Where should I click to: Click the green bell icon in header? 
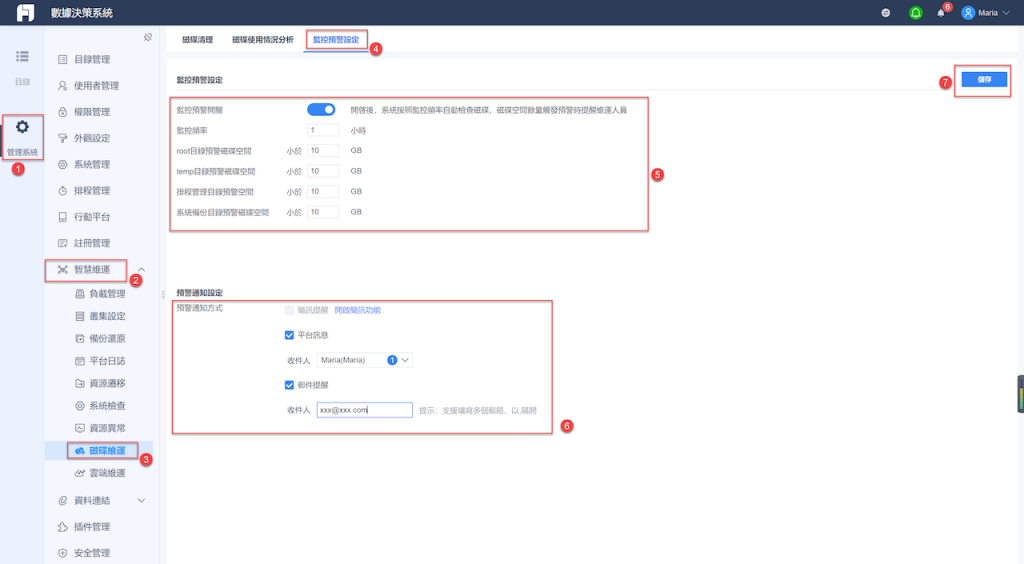click(x=916, y=12)
